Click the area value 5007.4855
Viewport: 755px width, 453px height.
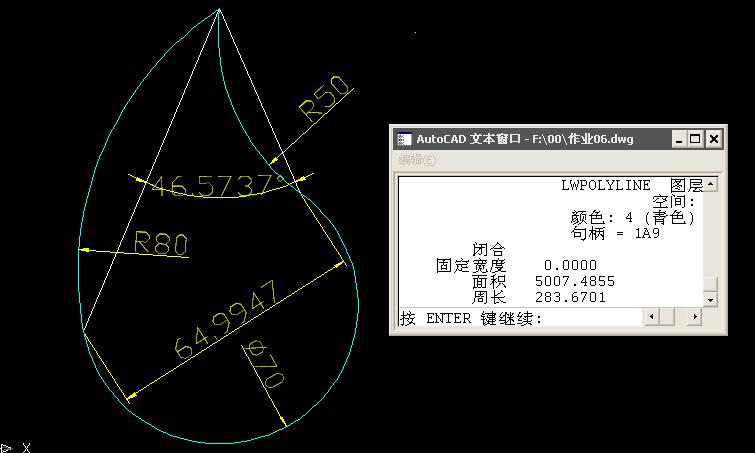point(574,281)
